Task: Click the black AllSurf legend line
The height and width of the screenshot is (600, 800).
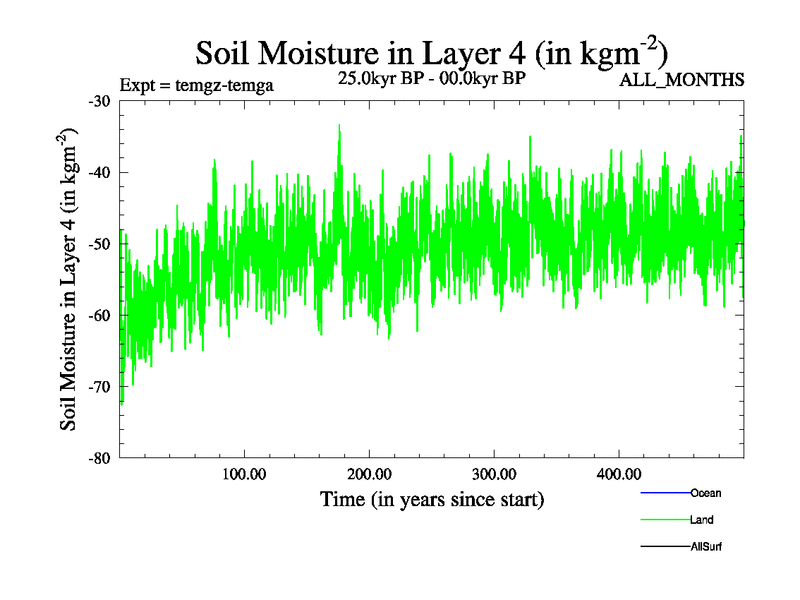Action: click(664, 547)
